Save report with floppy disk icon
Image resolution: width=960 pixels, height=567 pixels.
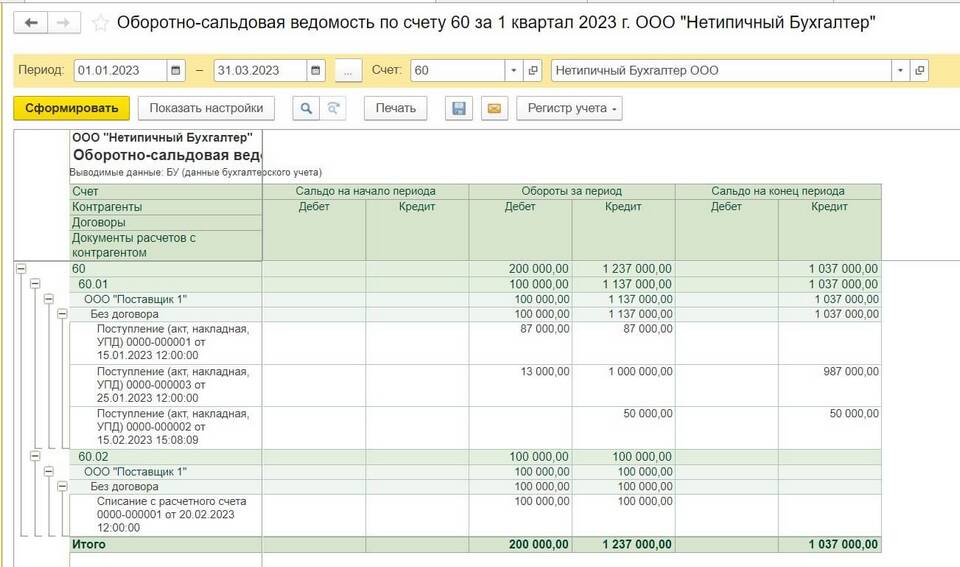pyautogui.click(x=459, y=108)
